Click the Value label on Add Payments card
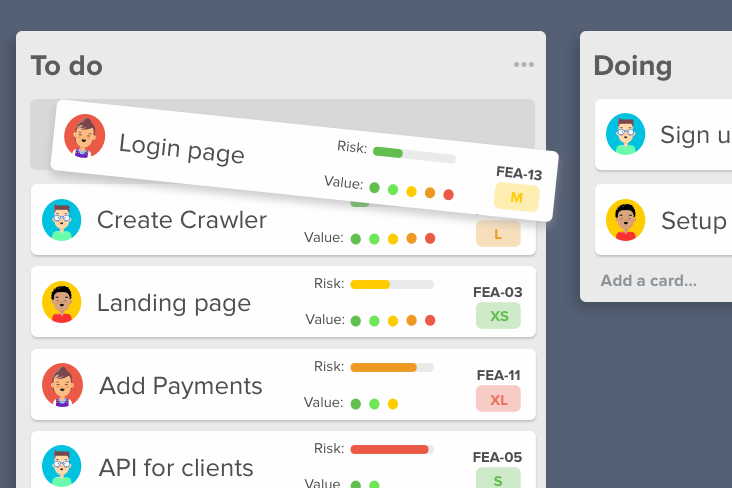The height and width of the screenshot is (488, 732). [x=324, y=403]
